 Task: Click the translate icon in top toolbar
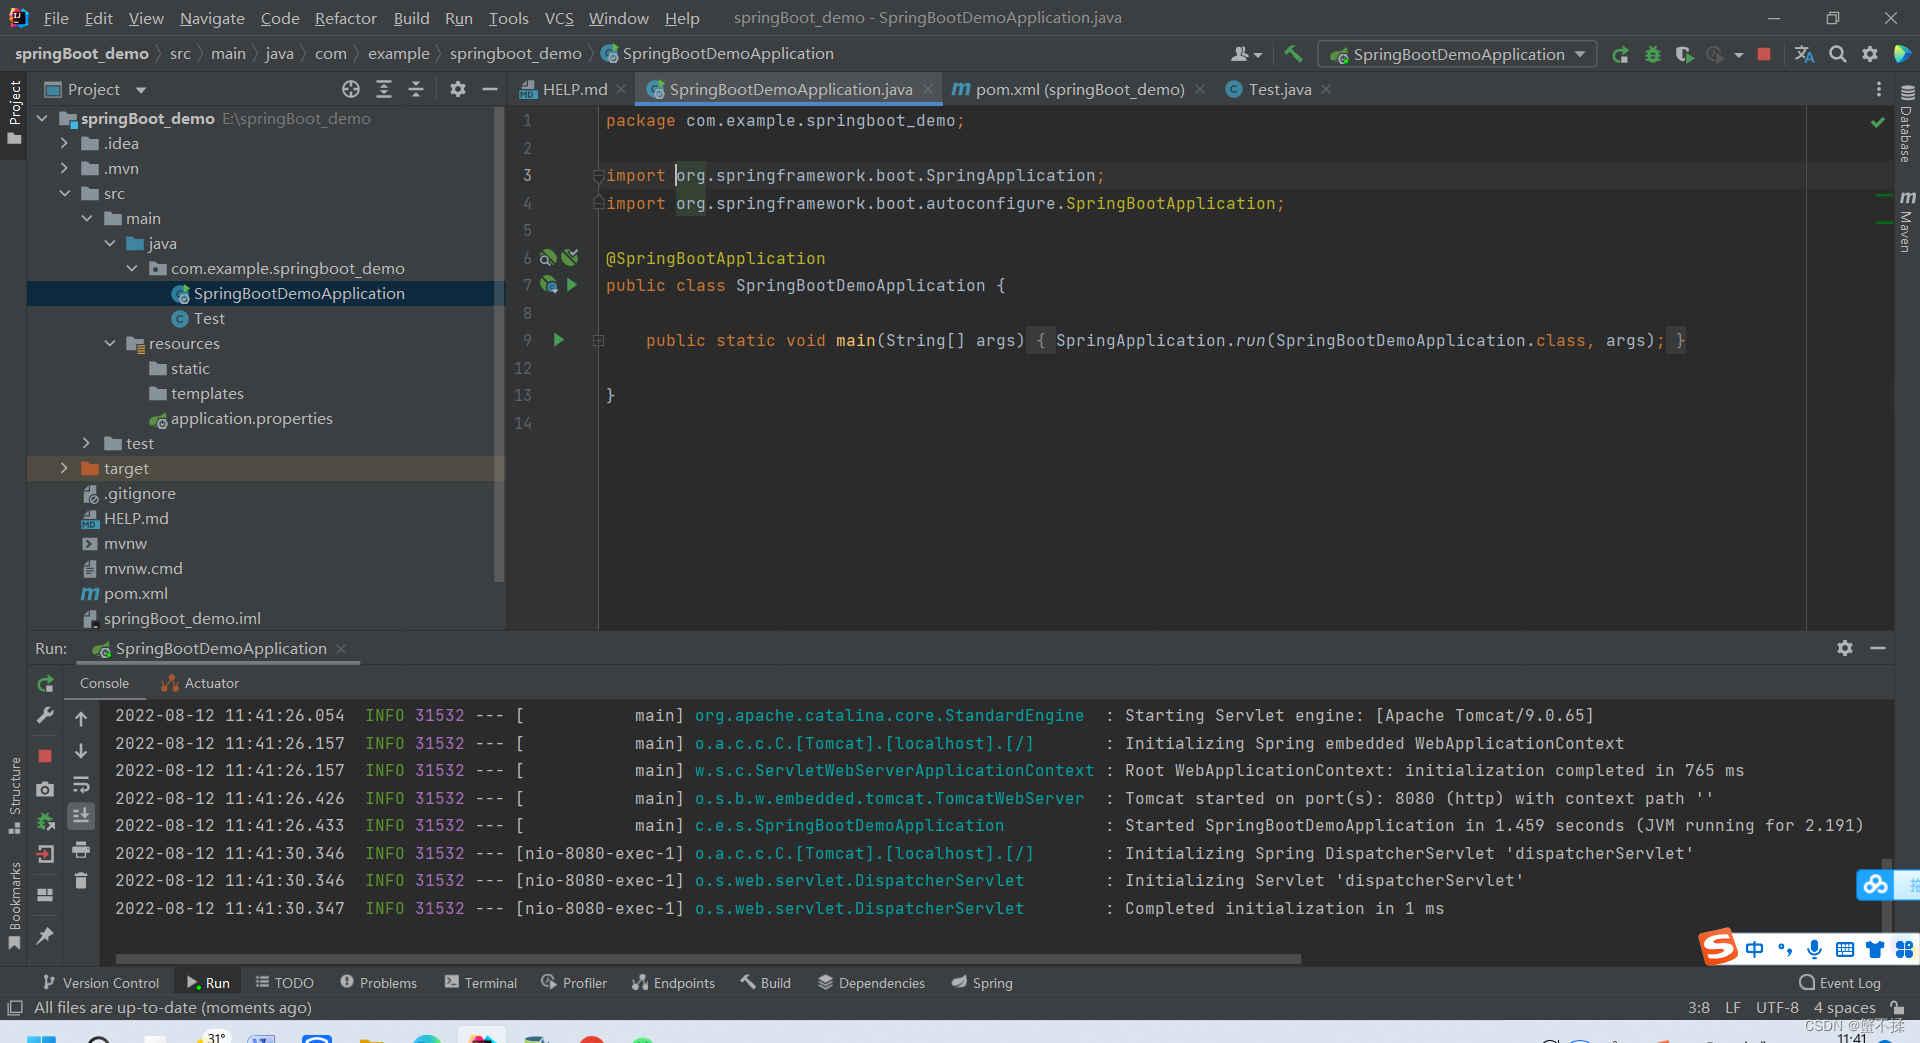pyautogui.click(x=1804, y=54)
